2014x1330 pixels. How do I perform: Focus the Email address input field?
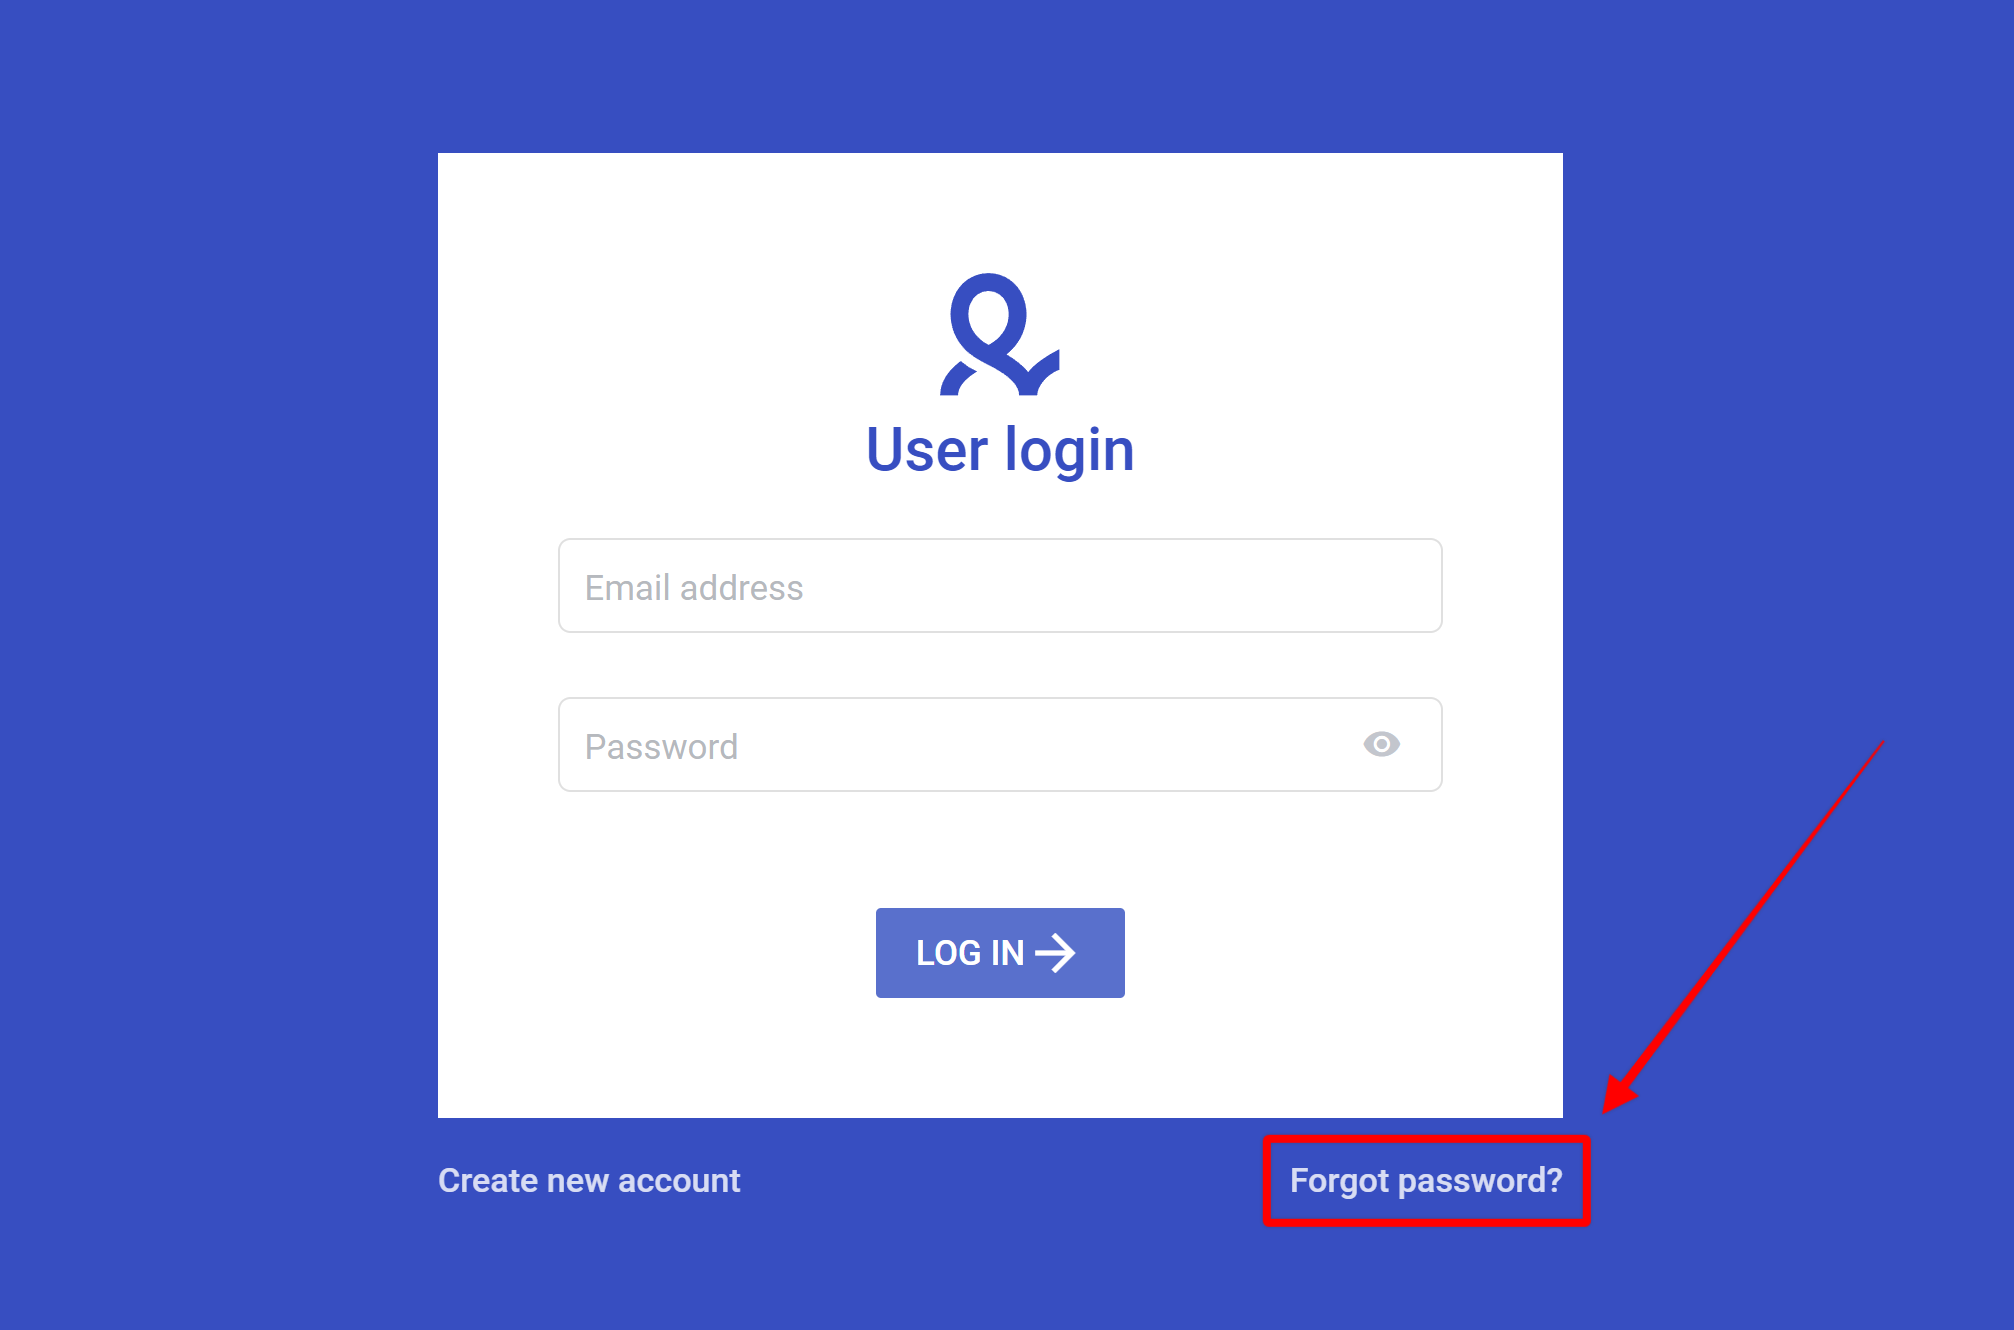pos(1000,586)
